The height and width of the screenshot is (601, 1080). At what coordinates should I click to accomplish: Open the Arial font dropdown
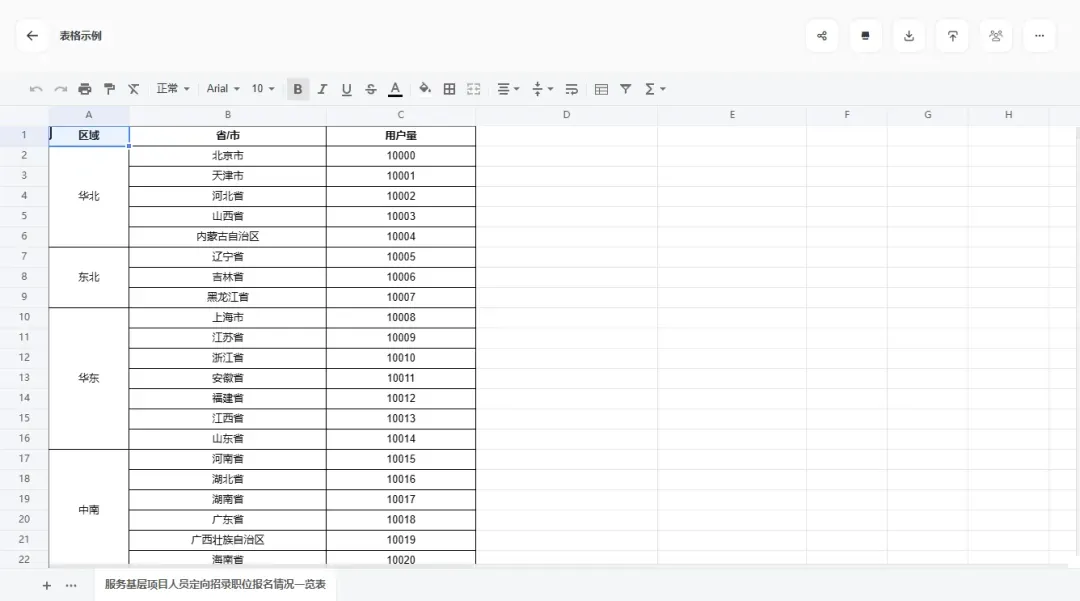[x=223, y=89]
